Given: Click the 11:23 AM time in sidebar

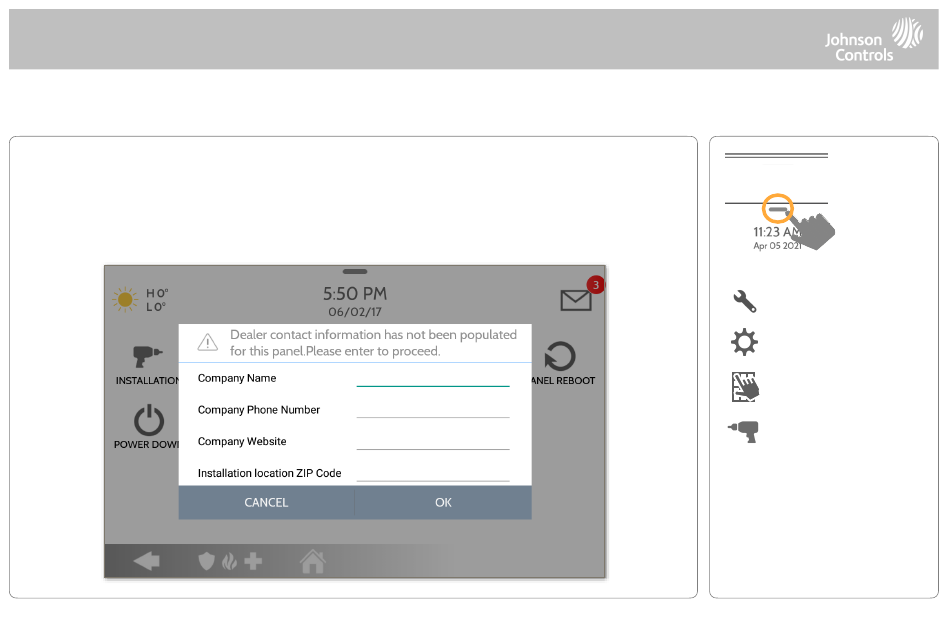Looking at the screenshot, I should pos(777,232).
